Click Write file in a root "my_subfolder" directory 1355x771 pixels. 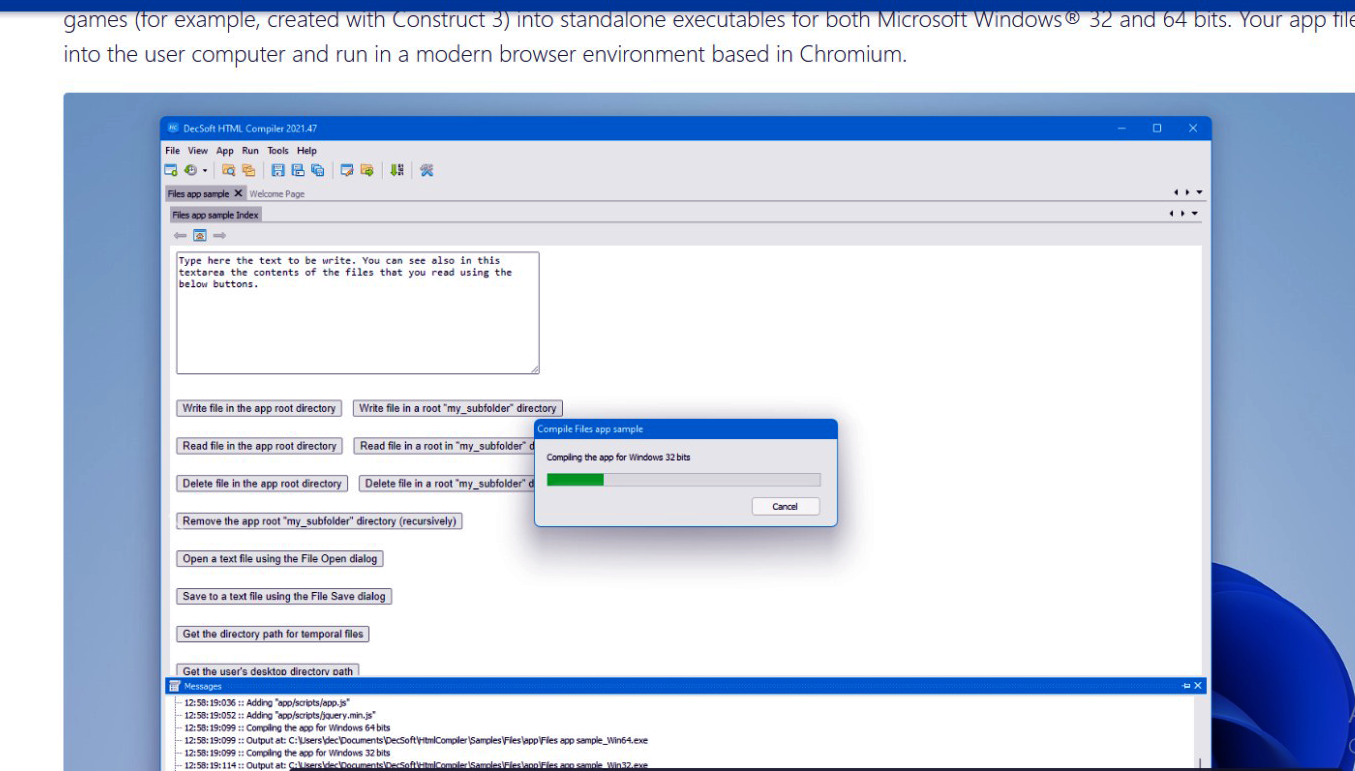tap(458, 408)
